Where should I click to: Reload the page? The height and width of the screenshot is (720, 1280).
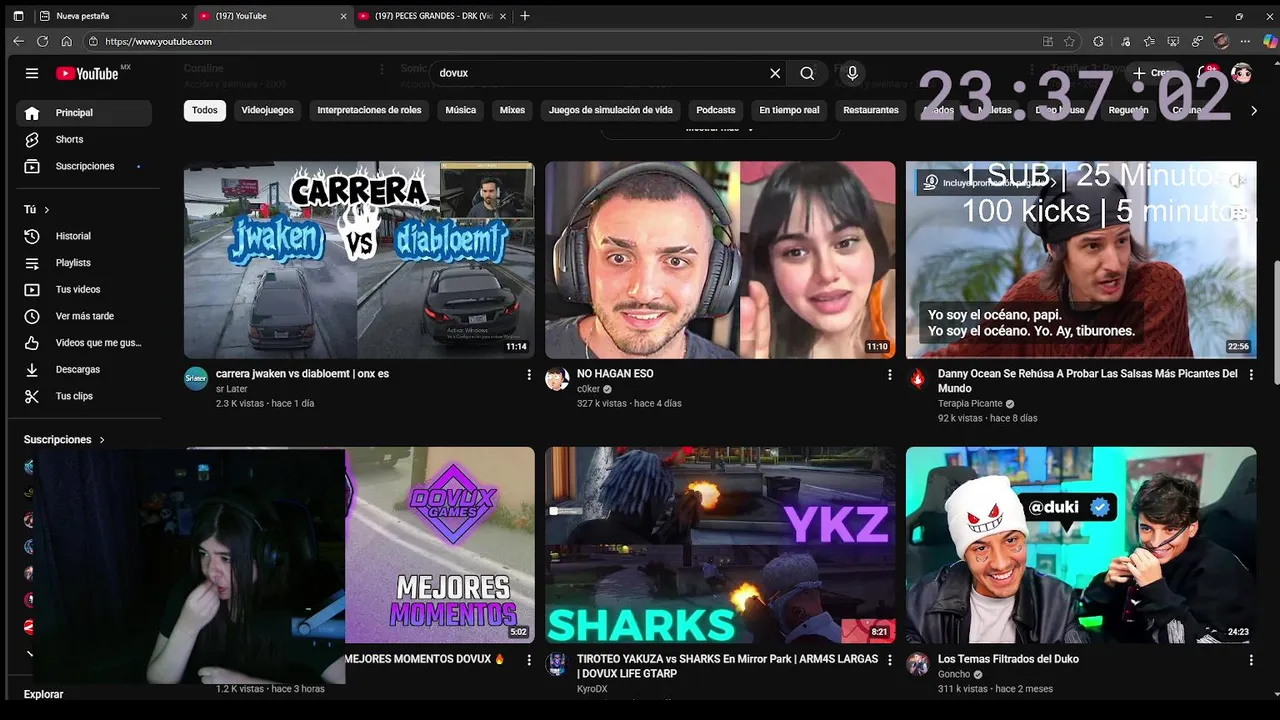tap(42, 41)
